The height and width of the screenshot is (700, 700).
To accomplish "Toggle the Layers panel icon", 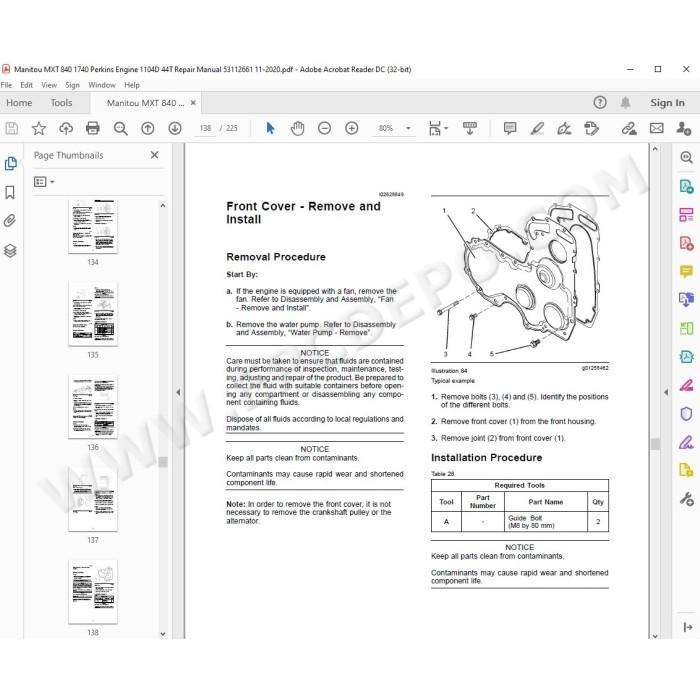I will click(10, 250).
